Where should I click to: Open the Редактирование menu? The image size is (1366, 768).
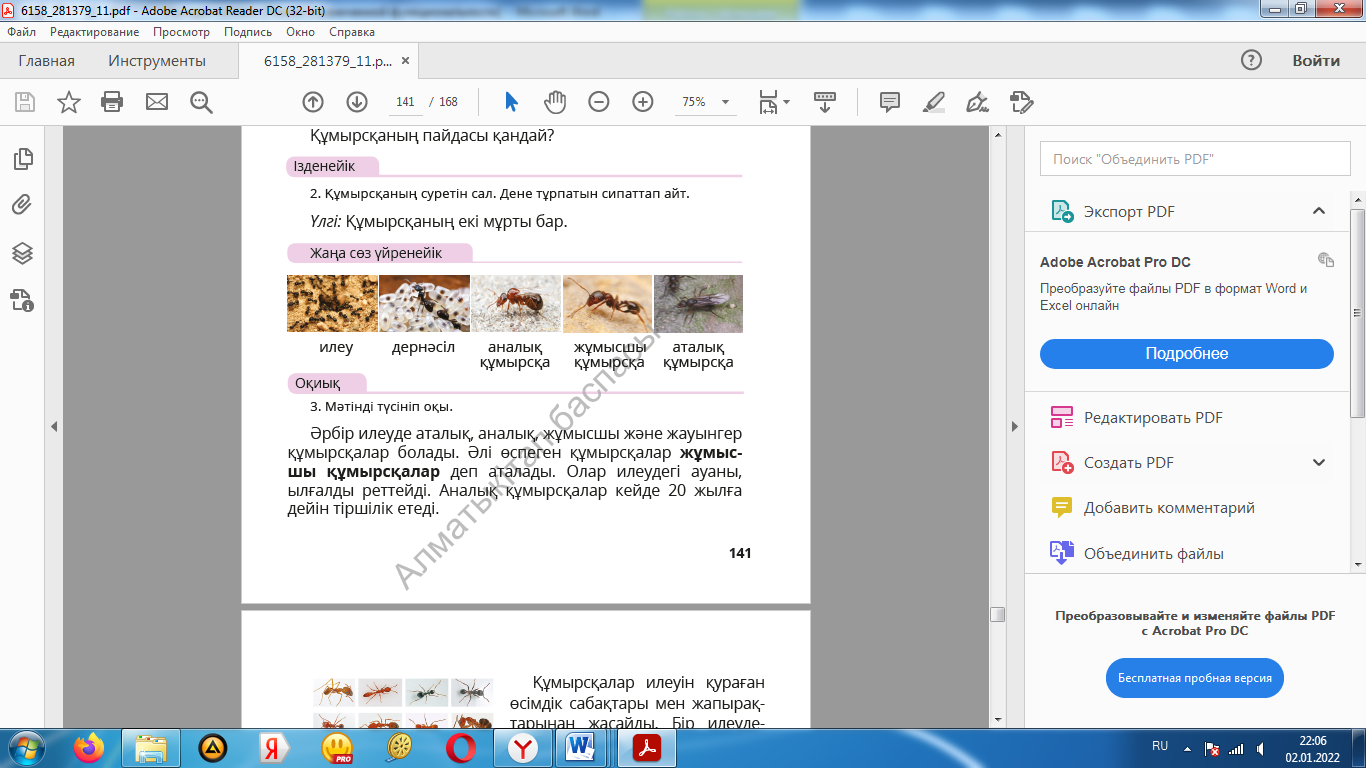point(94,32)
